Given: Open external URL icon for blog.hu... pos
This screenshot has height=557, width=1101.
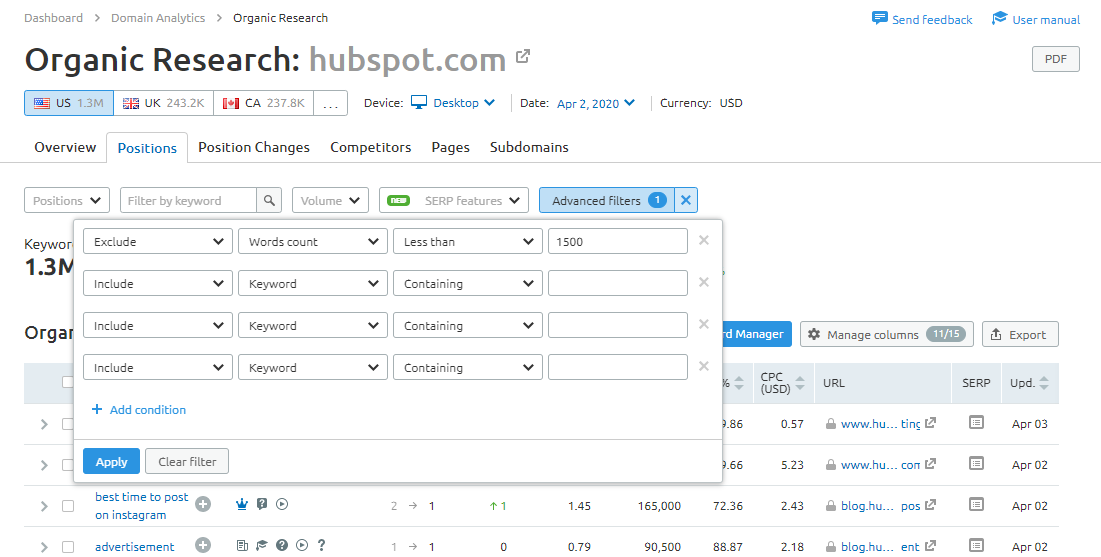Looking at the screenshot, I should pos(930,504).
